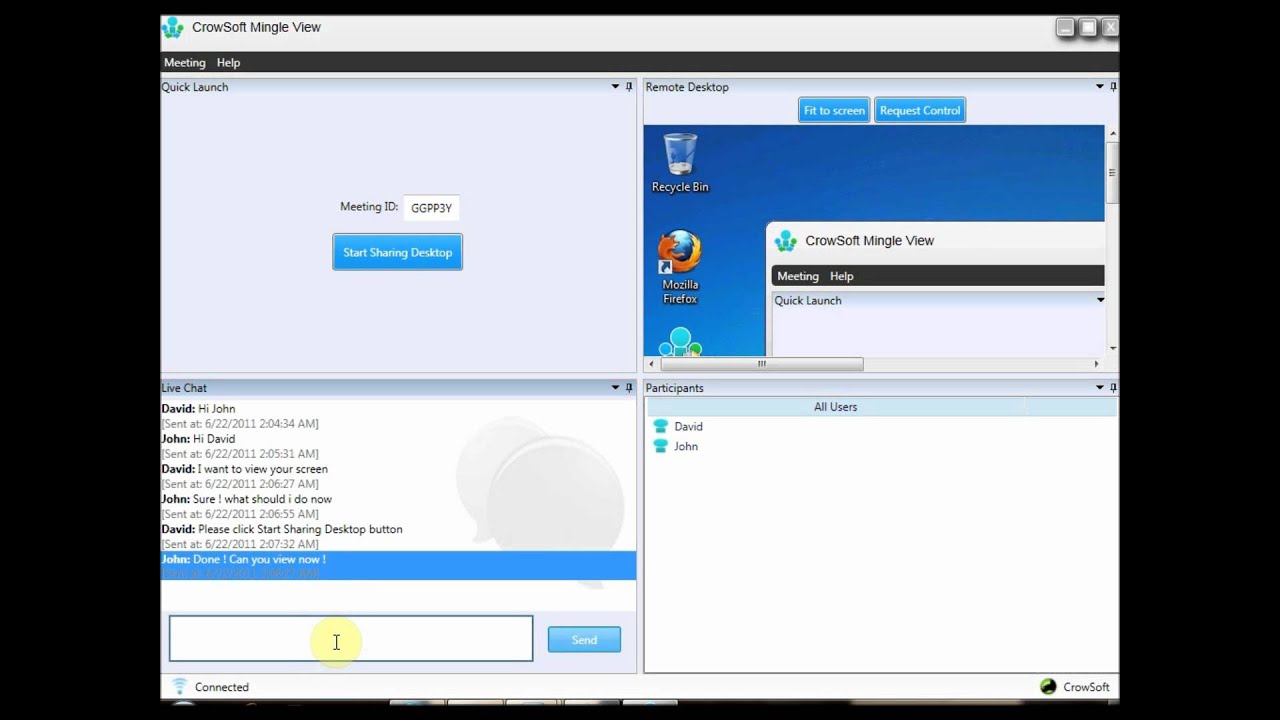Screen dimensions: 1280x720
Task: Select participant David's user icon
Action: [660, 426]
